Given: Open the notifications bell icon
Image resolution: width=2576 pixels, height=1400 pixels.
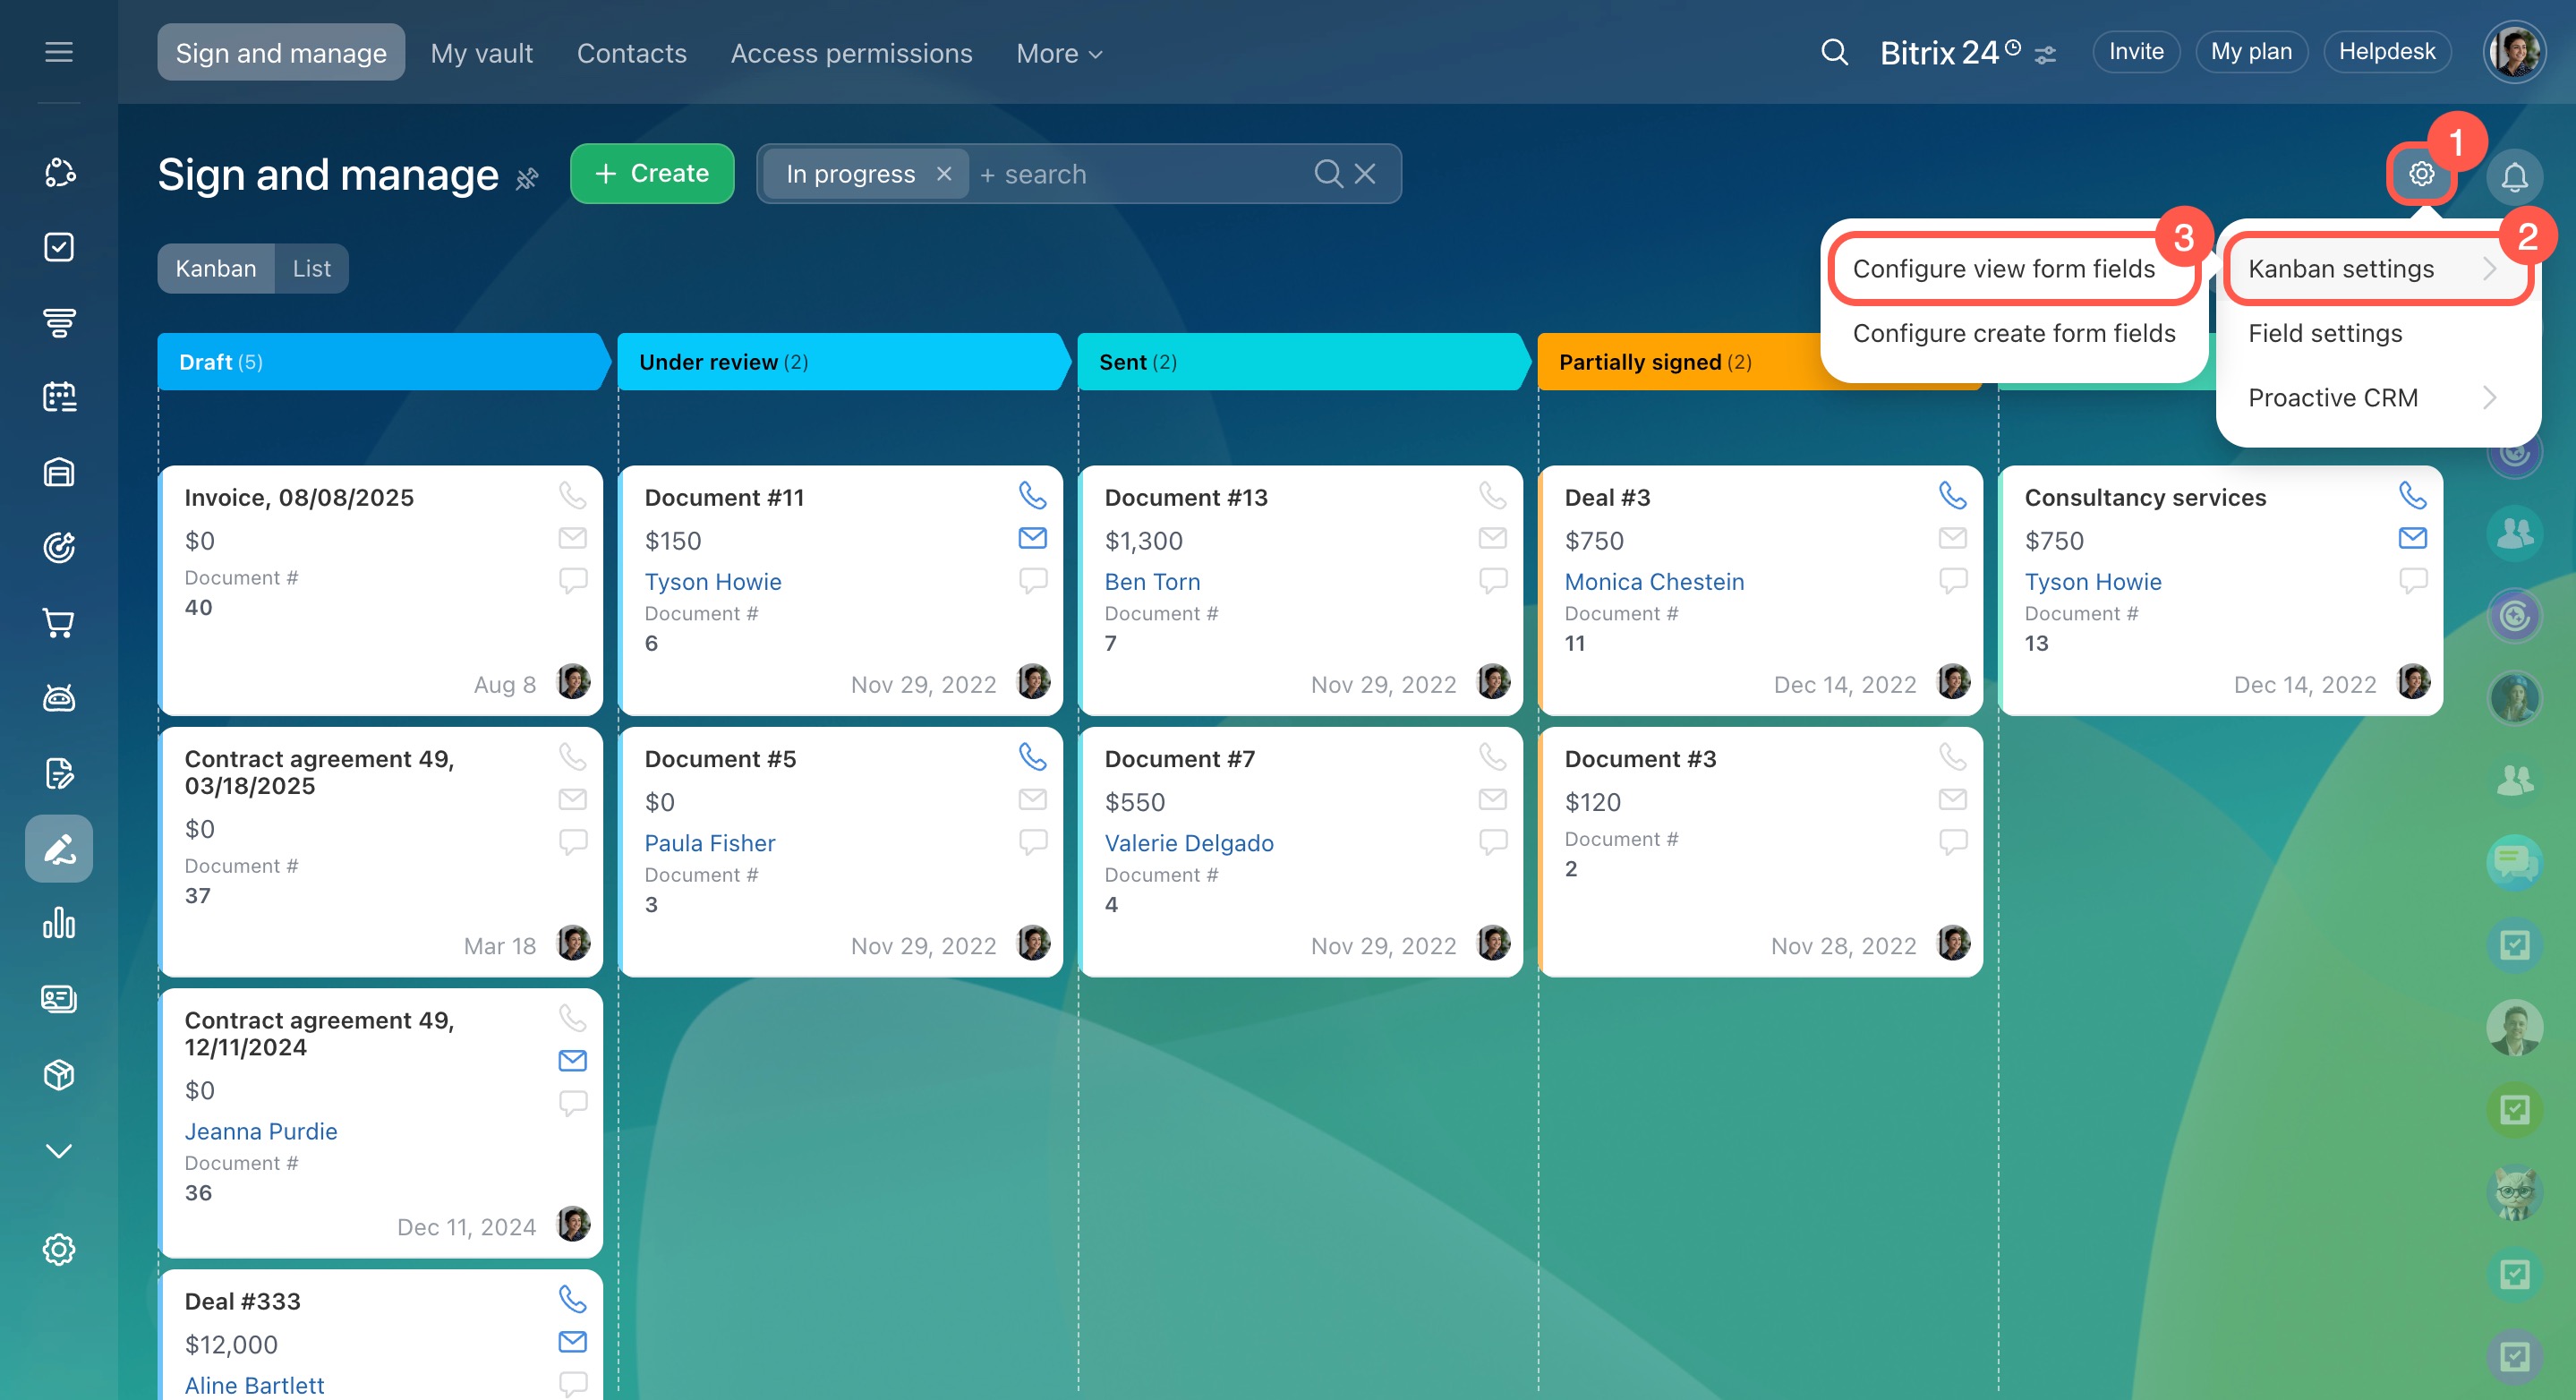Looking at the screenshot, I should (2514, 177).
